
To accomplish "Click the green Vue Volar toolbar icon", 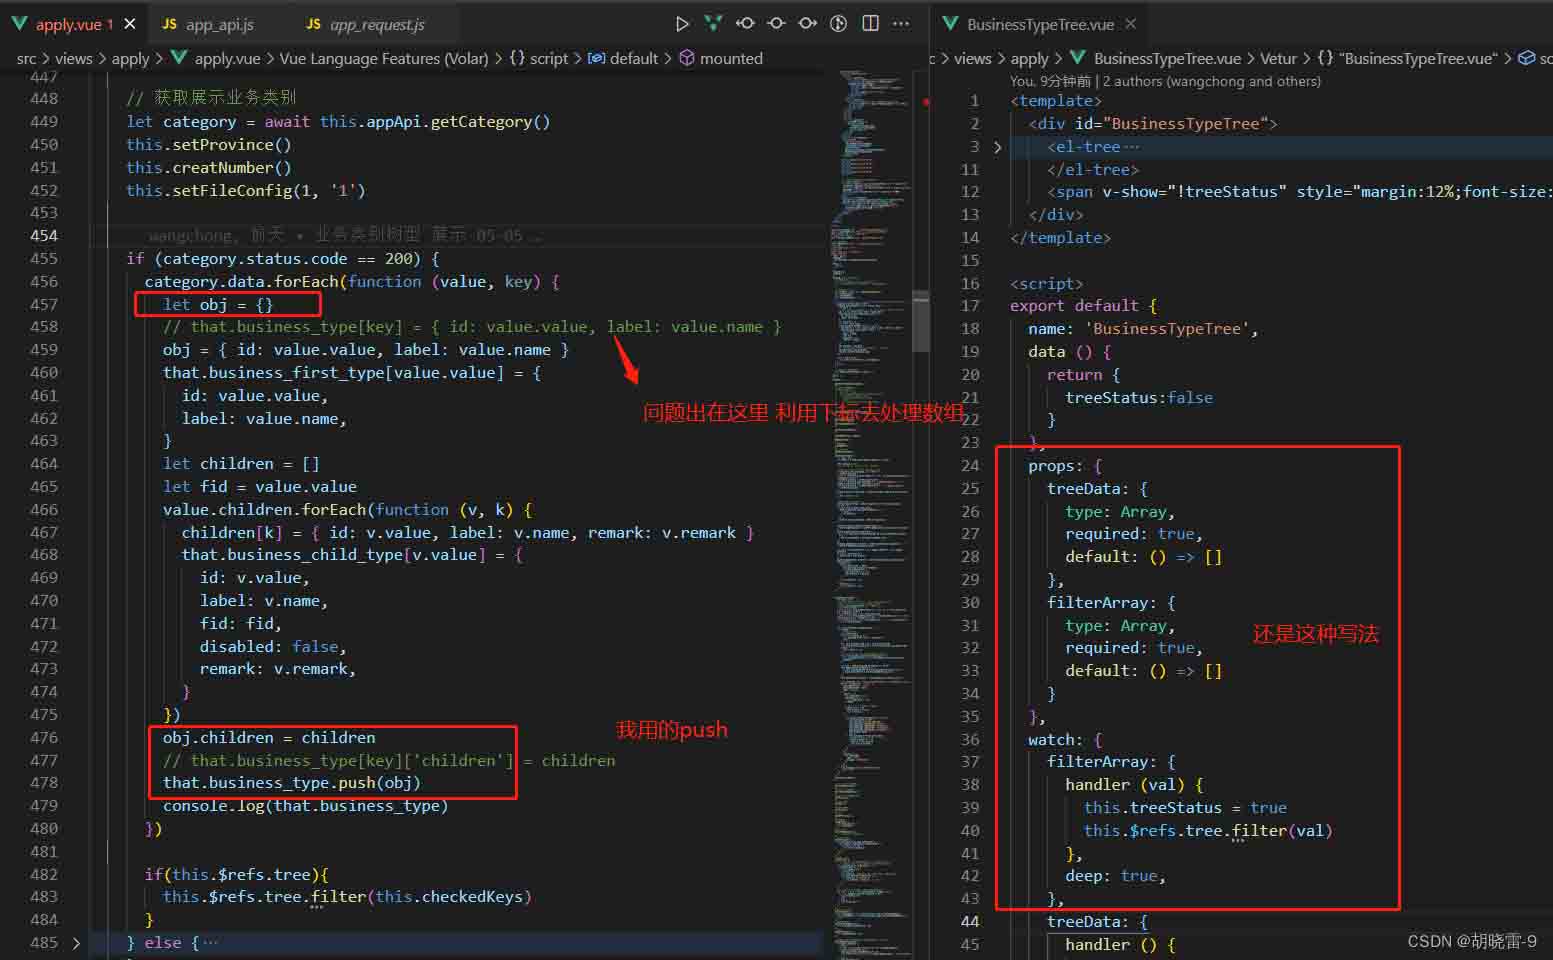I will coord(713,23).
